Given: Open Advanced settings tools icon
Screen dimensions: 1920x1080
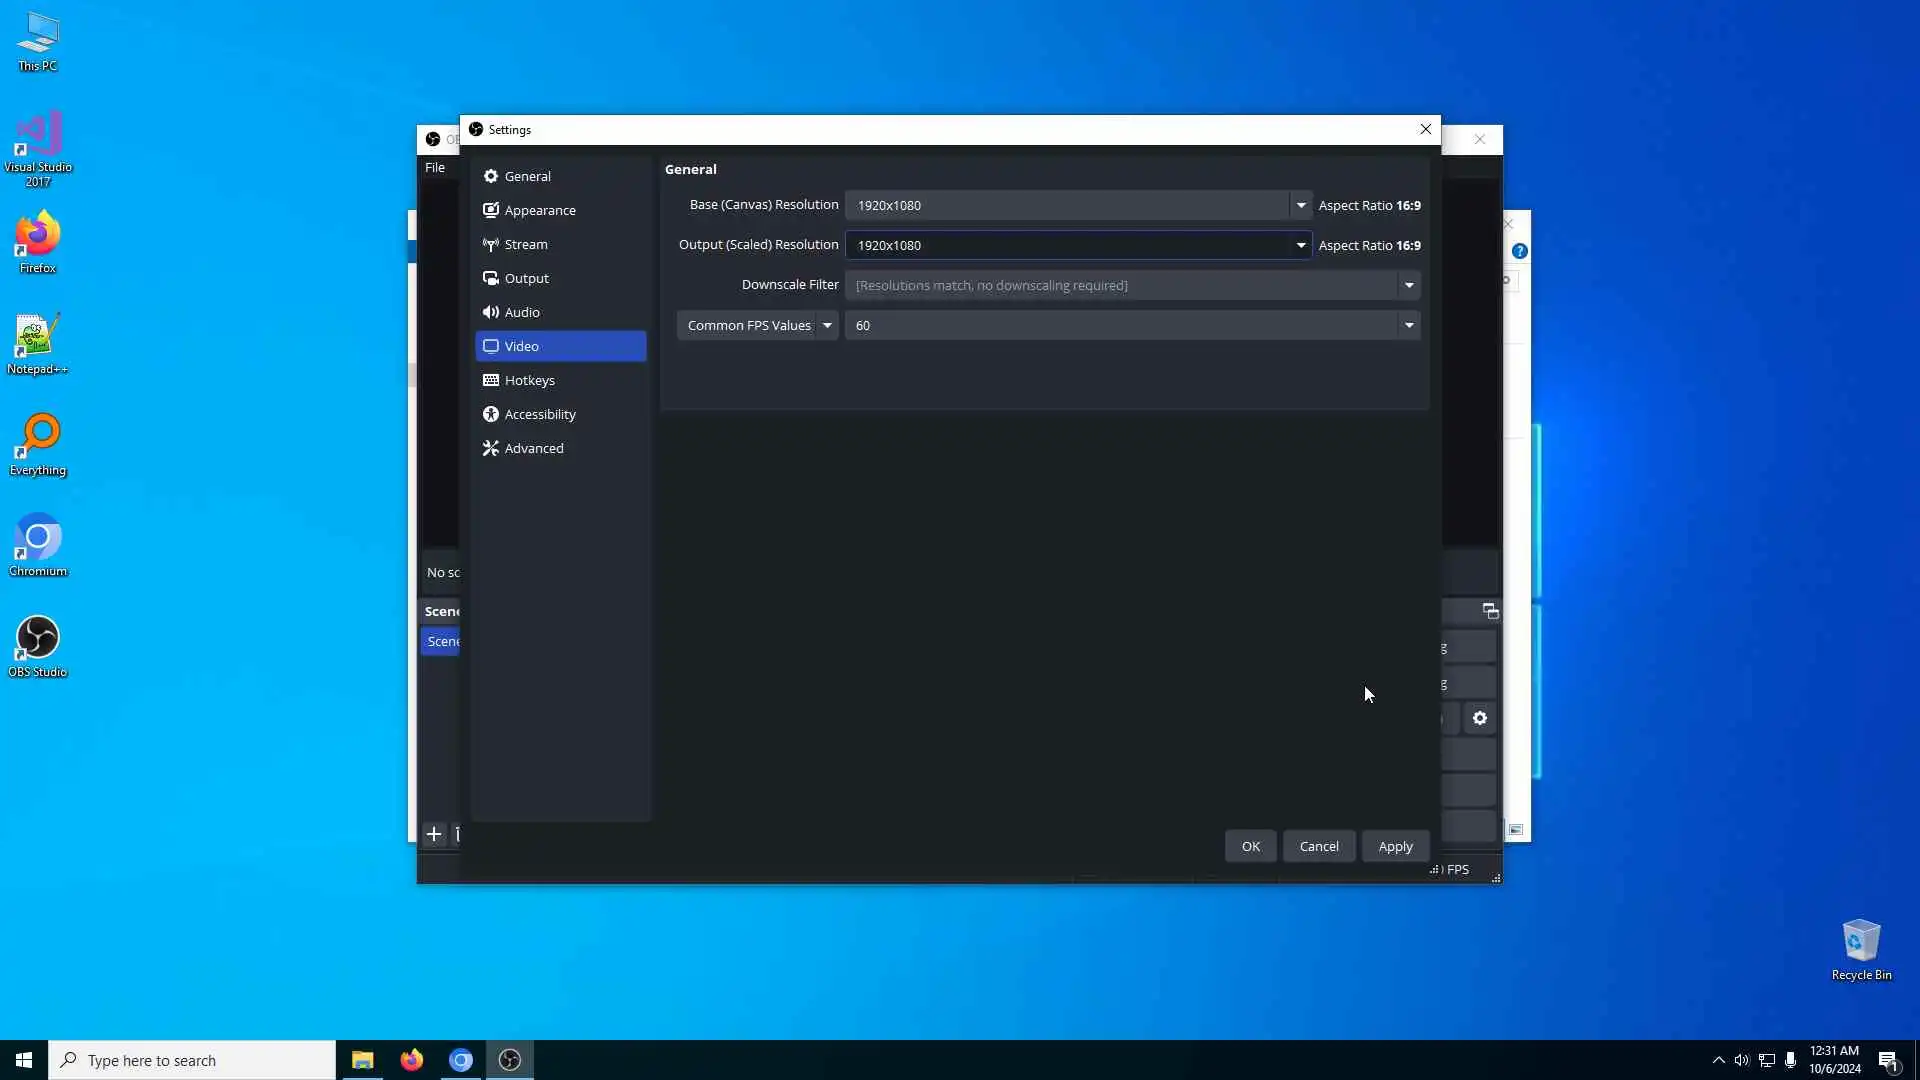Looking at the screenshot, I should point(533,448).
